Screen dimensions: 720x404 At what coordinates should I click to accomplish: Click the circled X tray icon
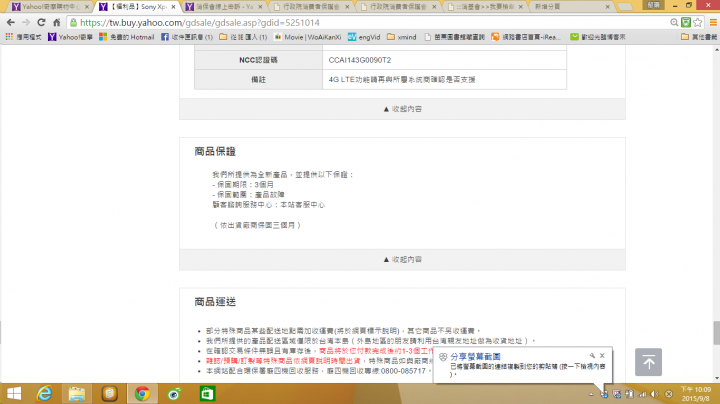669,394
